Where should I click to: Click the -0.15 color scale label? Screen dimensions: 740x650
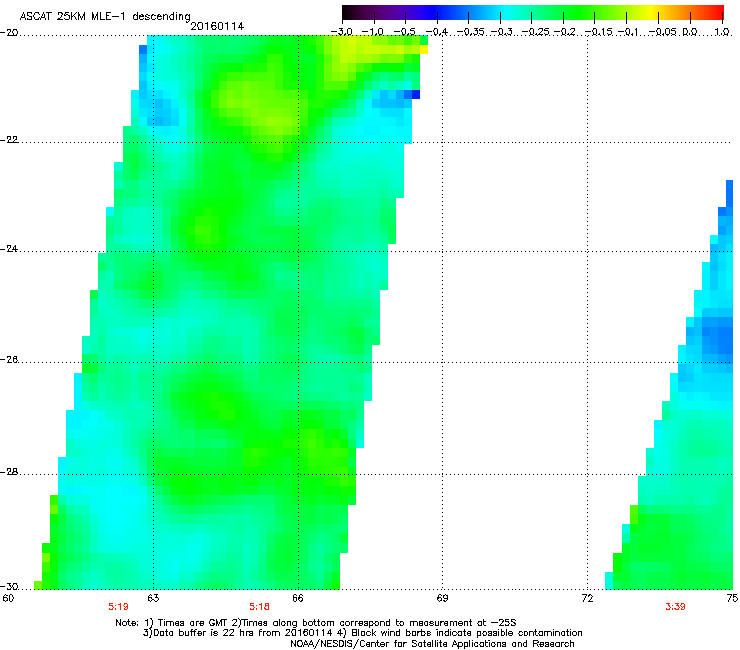pos(599,32)
